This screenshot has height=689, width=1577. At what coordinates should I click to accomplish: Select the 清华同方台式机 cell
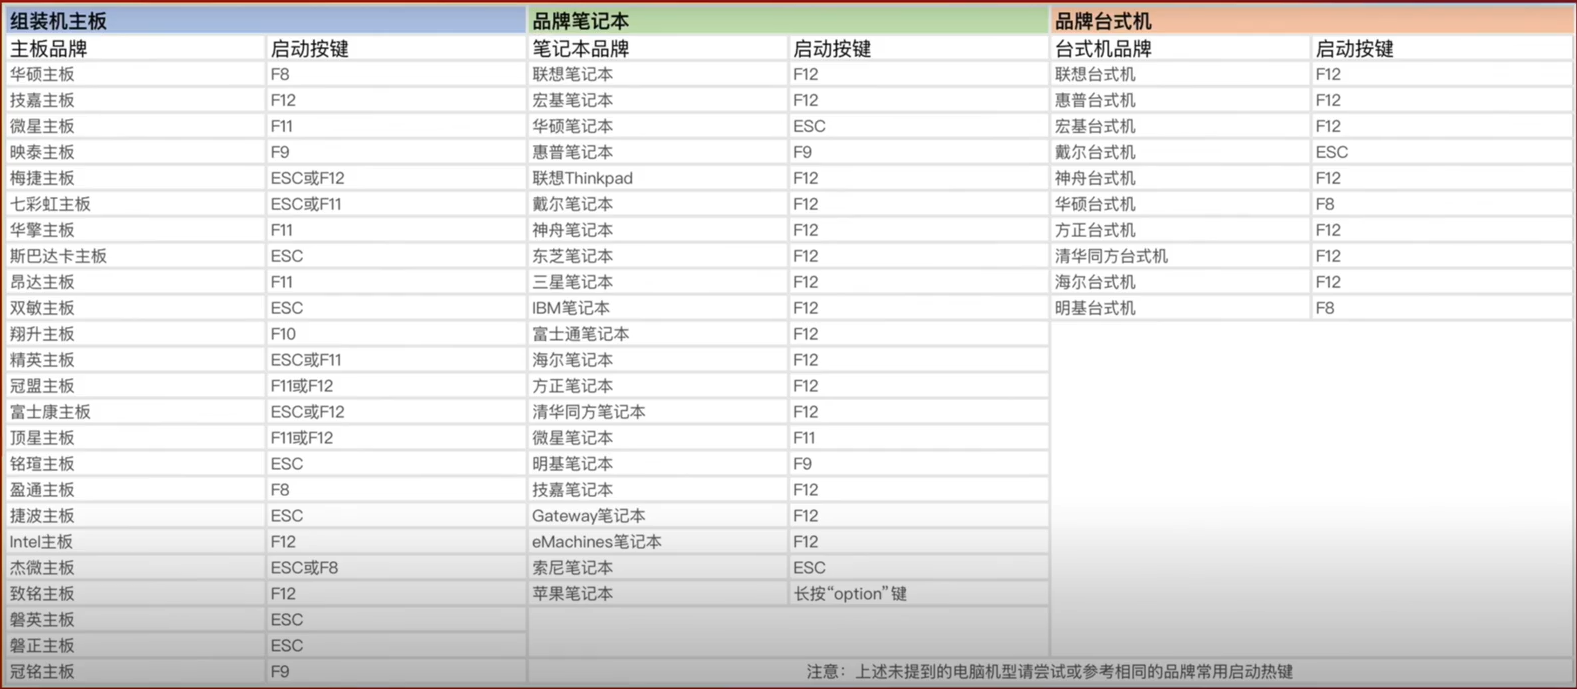1111,256
